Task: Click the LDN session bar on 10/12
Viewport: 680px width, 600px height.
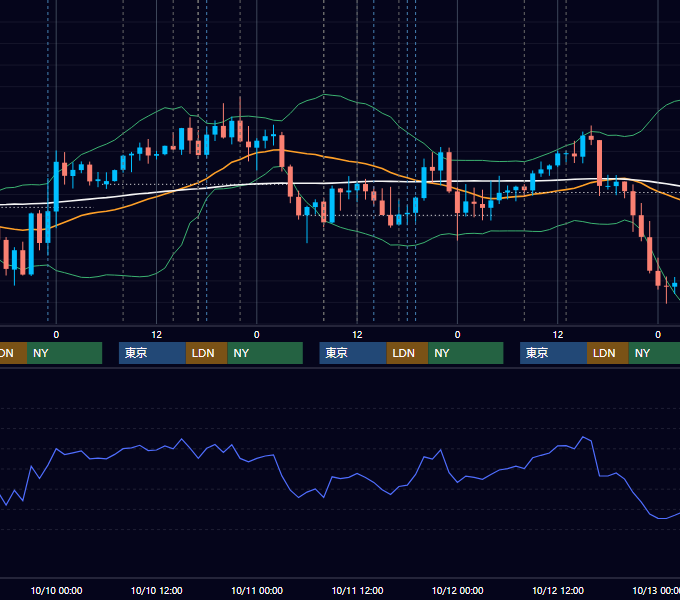Action: (608, 353)
